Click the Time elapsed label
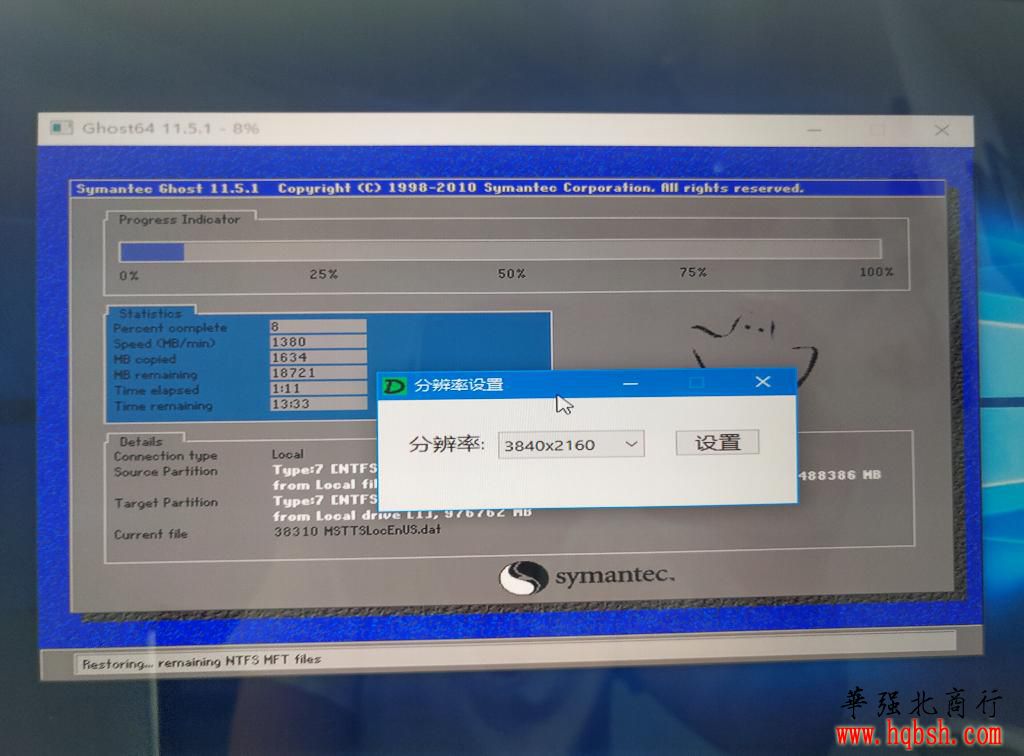Image resolution: width=1024 pixels, height=756 pixels. [156, 390]
